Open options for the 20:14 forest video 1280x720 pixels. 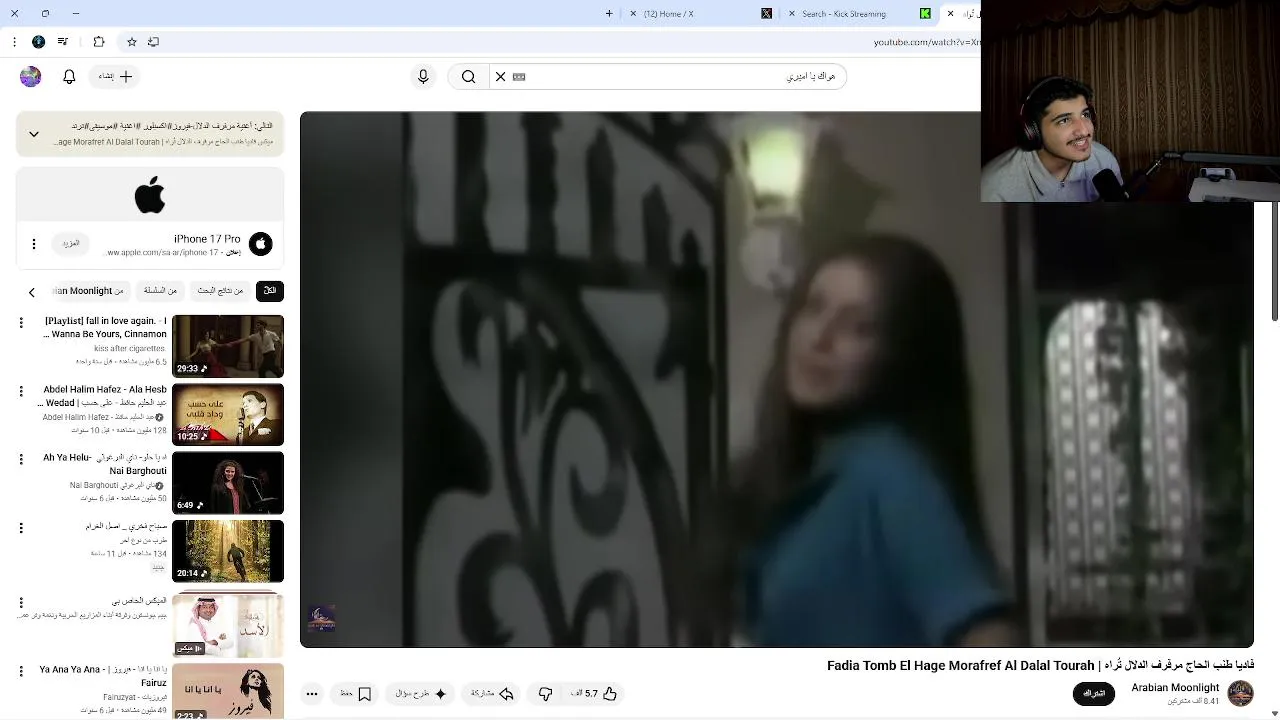[21, 527]
